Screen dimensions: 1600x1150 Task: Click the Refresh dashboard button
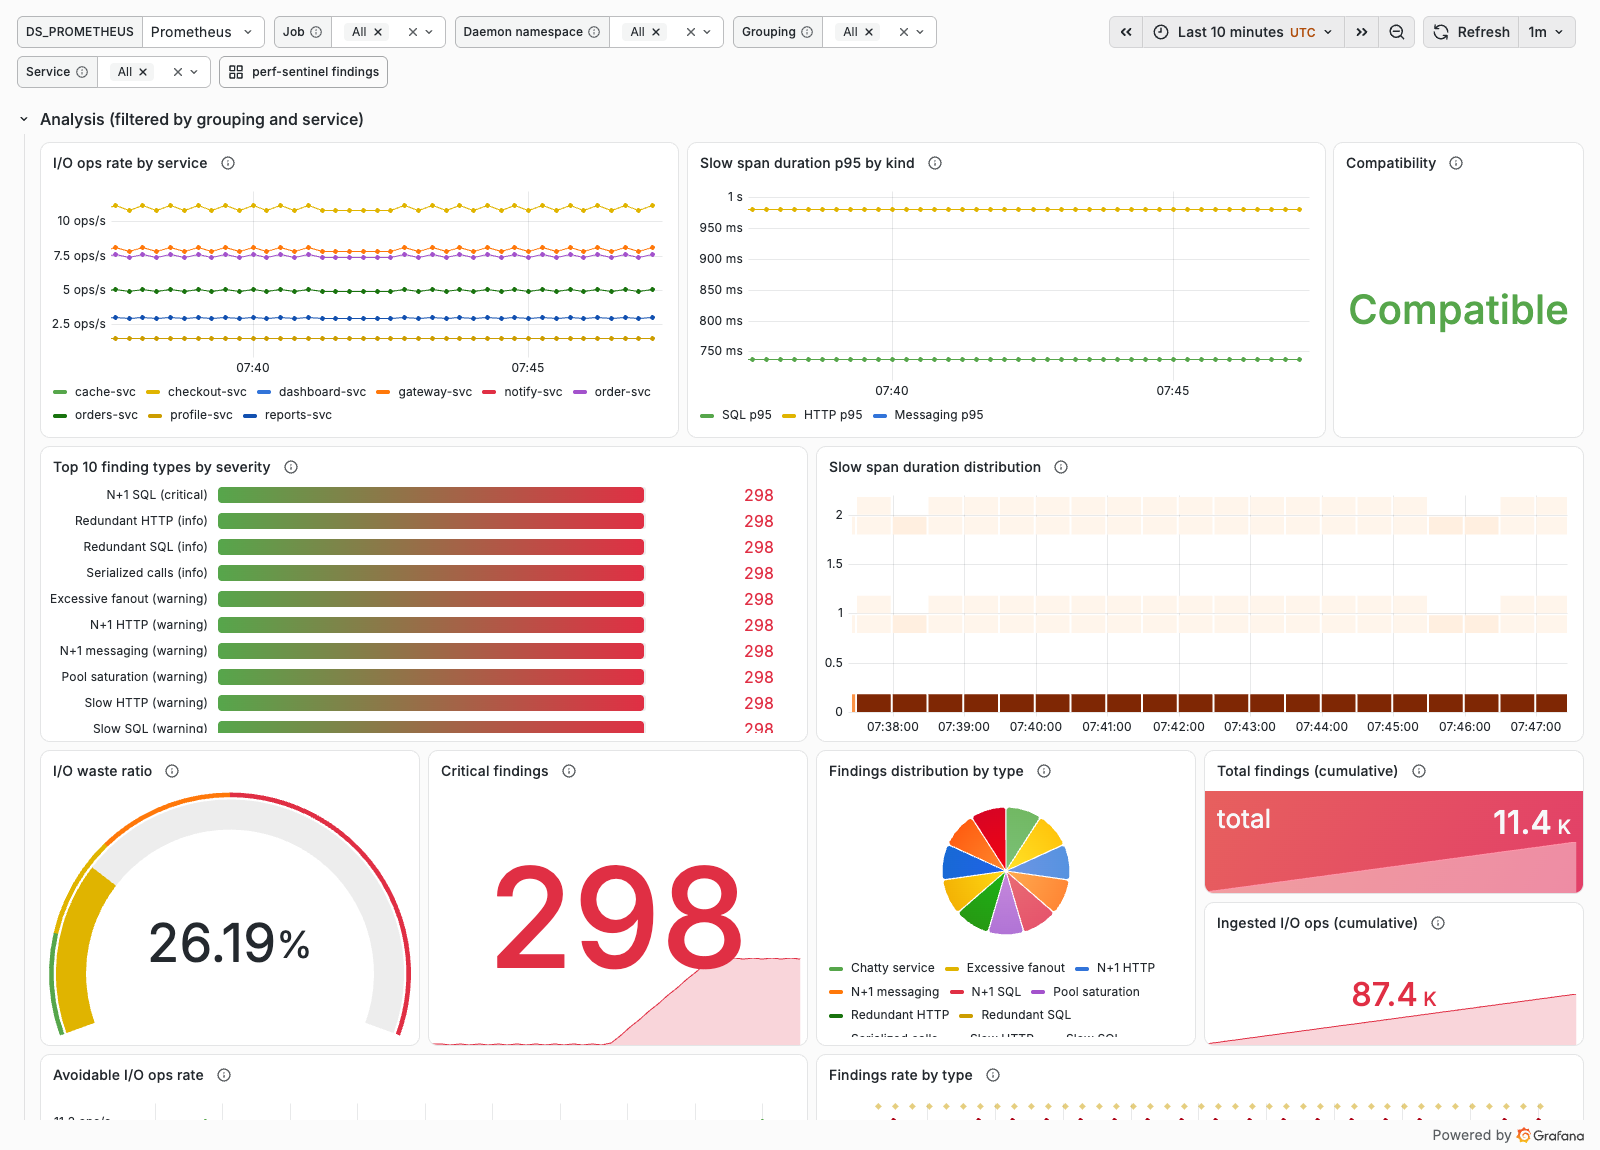point(1471,32)
